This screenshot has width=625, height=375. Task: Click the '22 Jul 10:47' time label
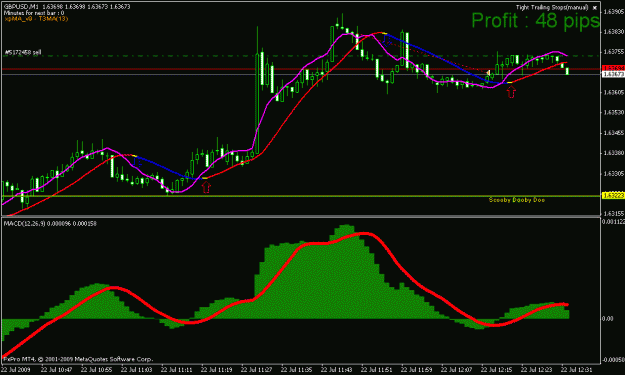tap(56, 369)
